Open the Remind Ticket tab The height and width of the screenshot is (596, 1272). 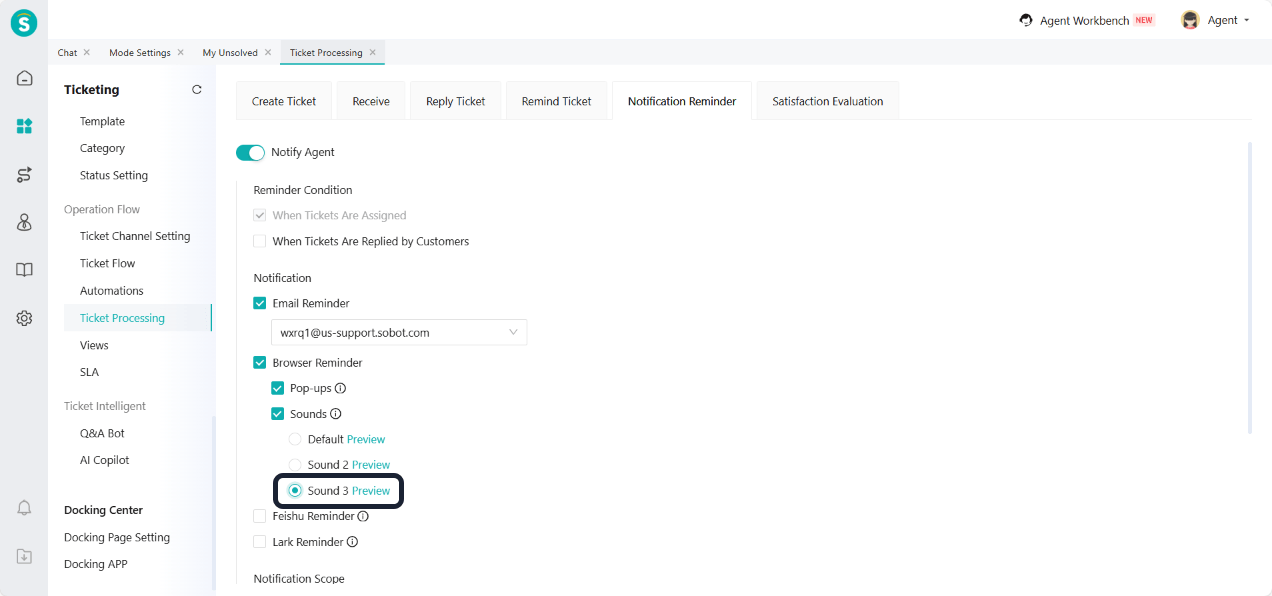click(556, 101)
